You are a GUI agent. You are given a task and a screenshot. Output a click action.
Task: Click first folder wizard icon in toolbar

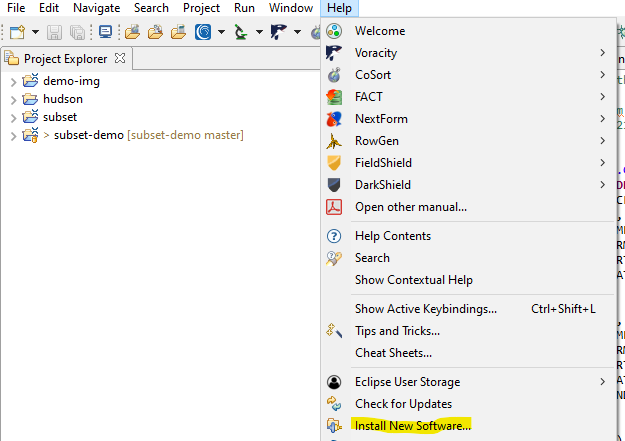(x=132, y=32)
